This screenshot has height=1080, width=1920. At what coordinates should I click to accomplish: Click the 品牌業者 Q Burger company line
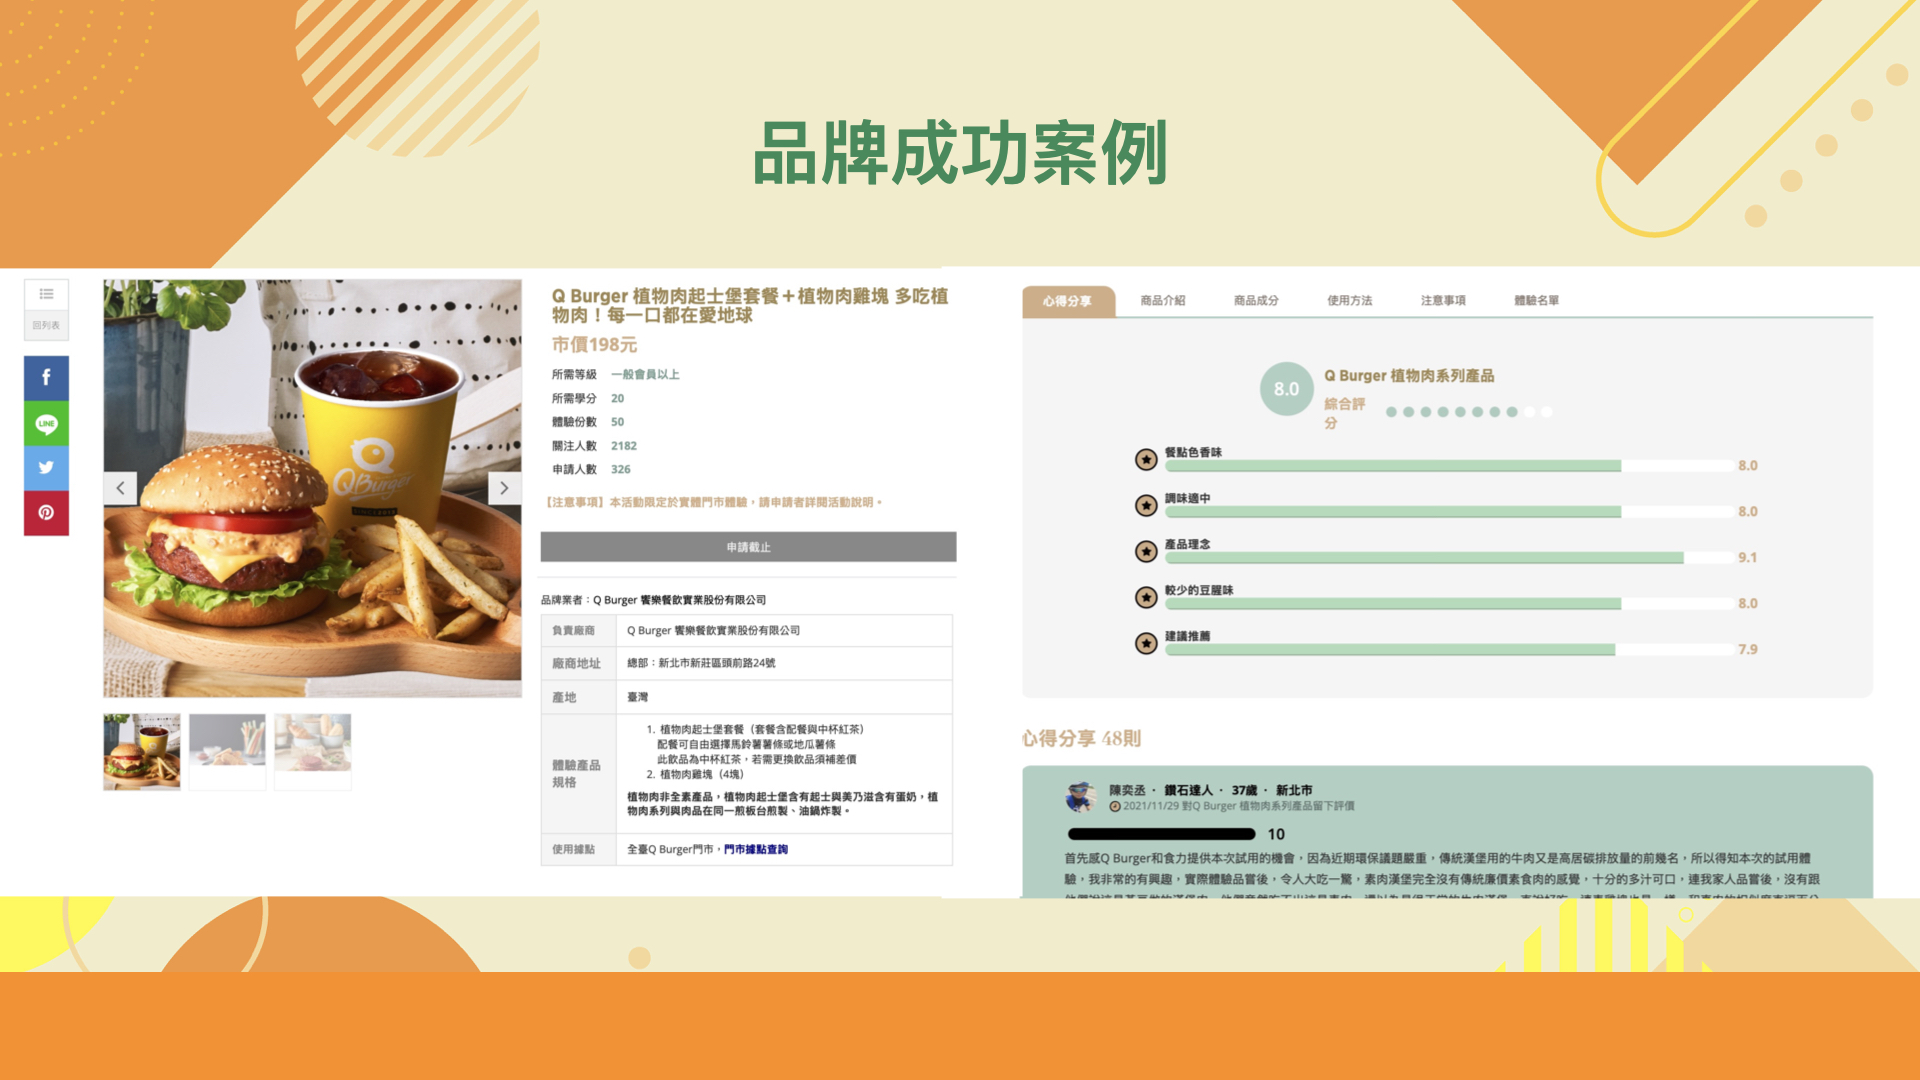(653, 600)
